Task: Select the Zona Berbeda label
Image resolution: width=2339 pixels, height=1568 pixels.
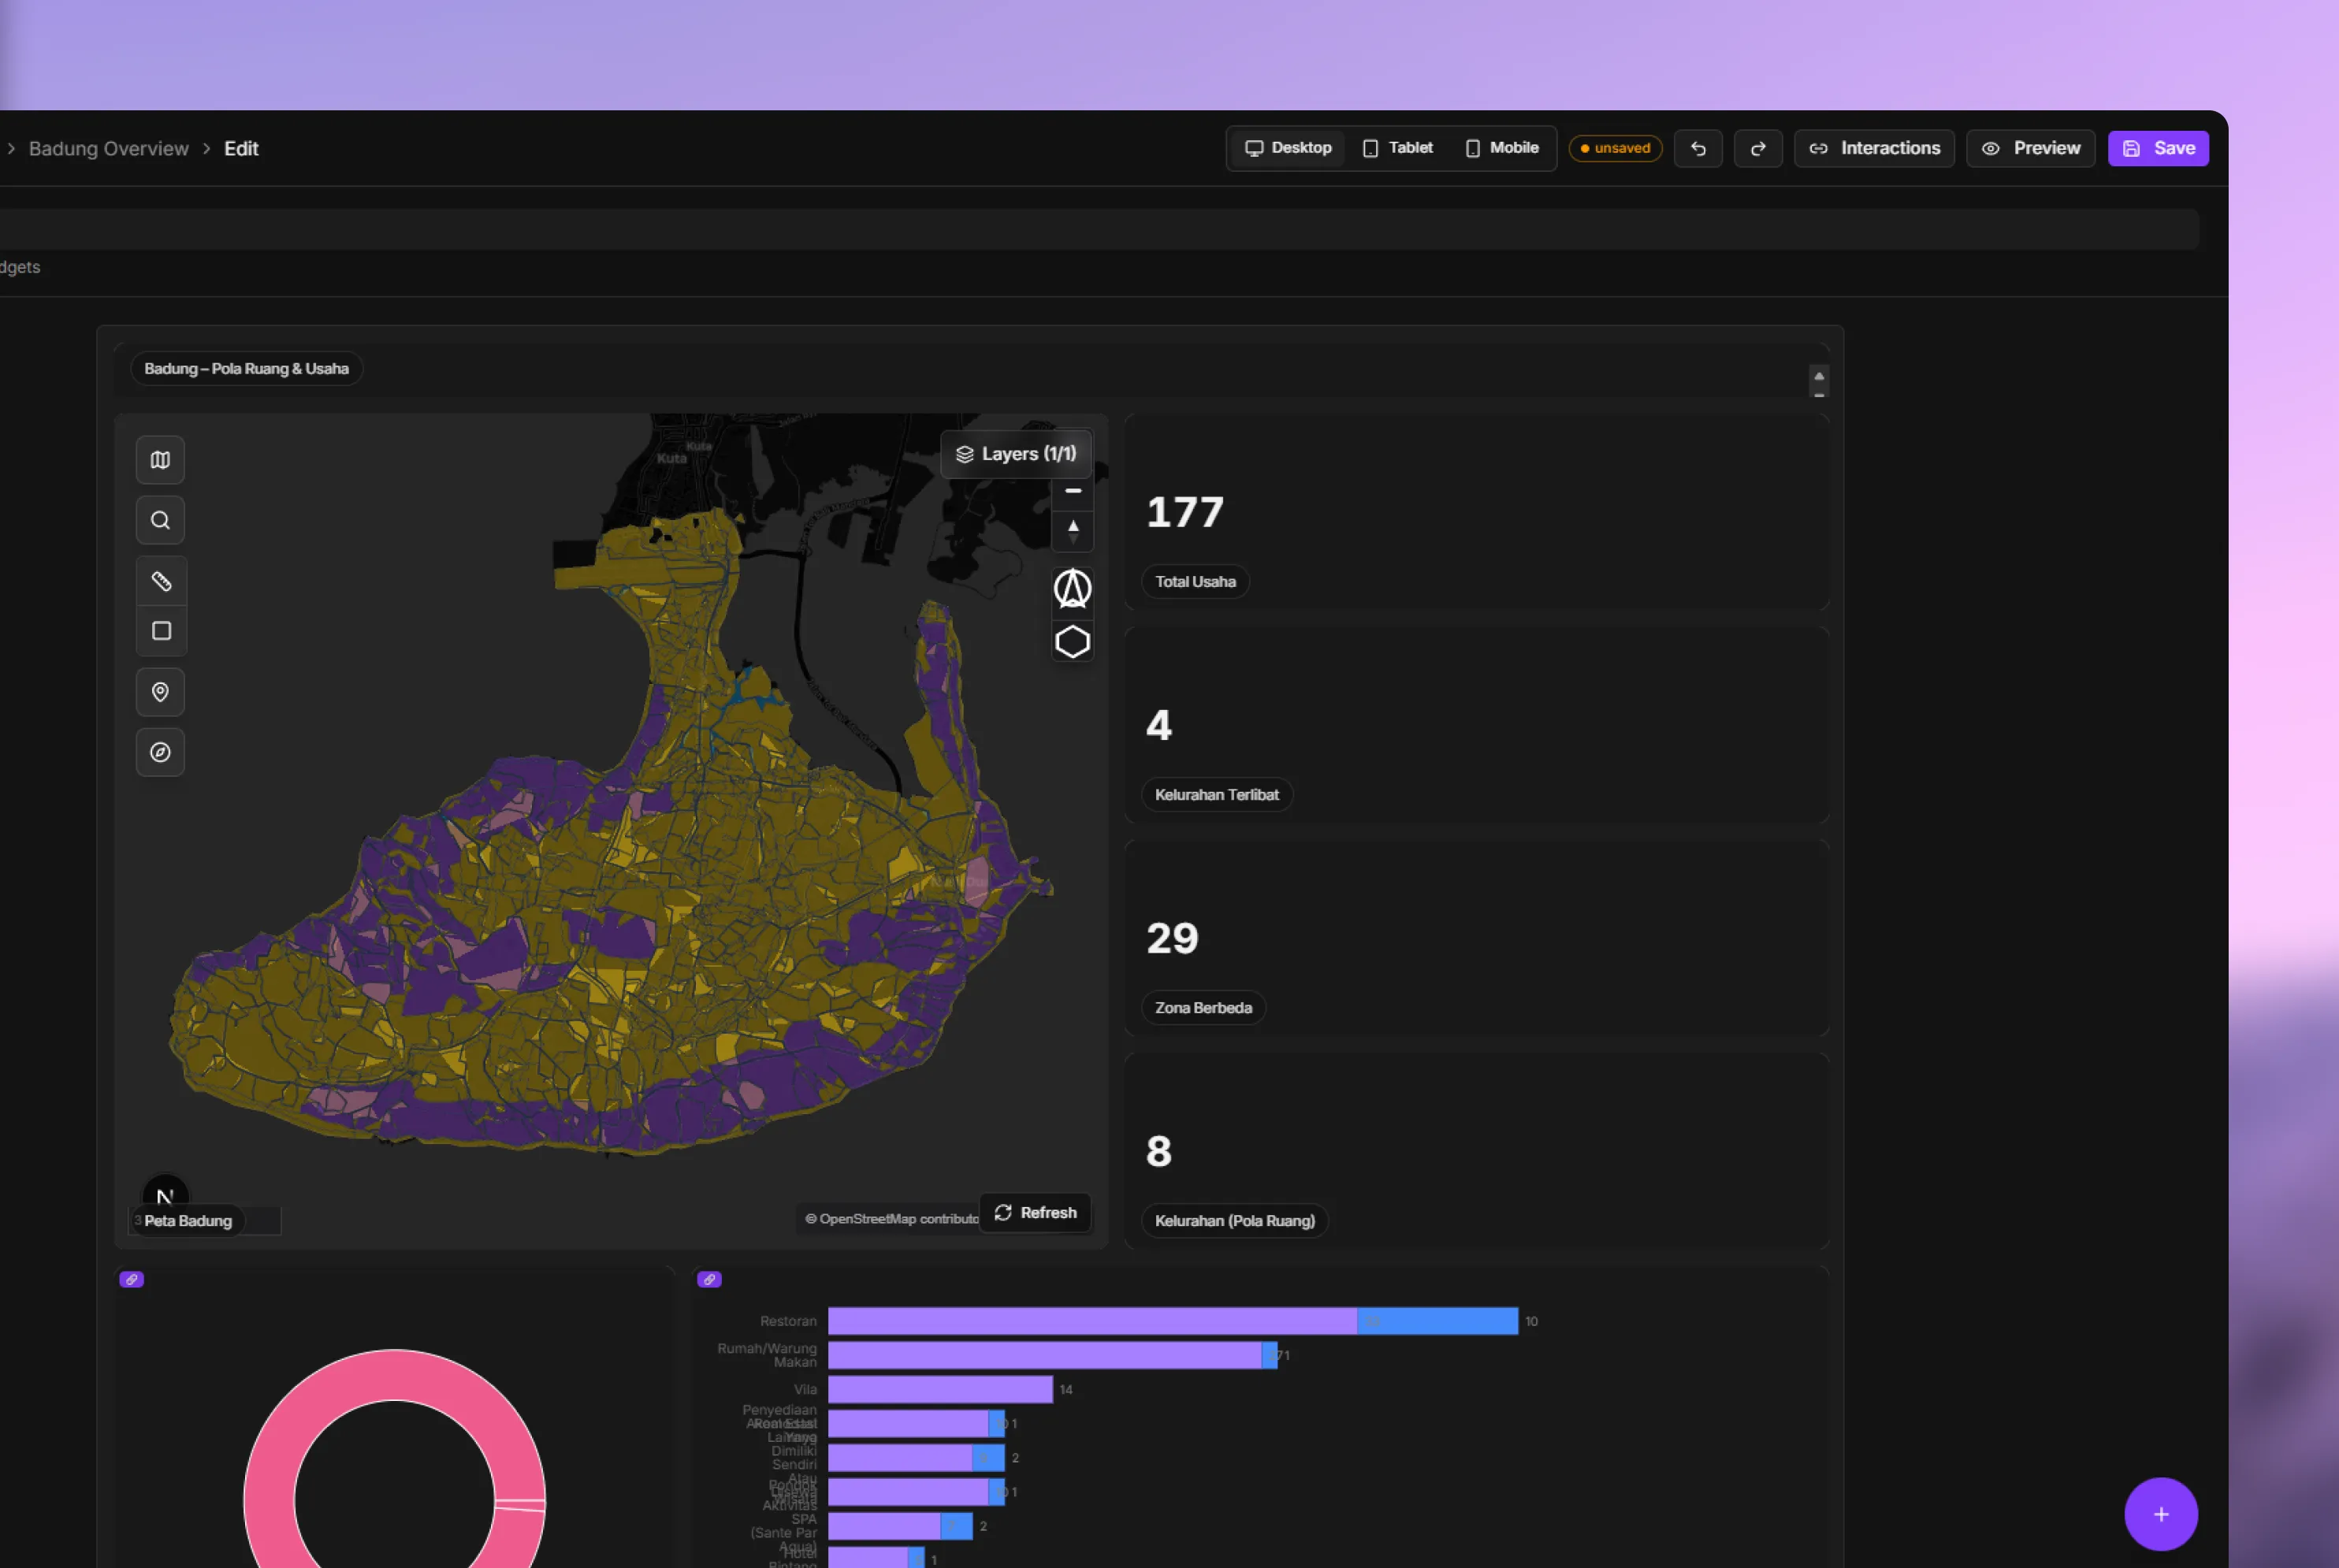Action: click(1203, 1008)
